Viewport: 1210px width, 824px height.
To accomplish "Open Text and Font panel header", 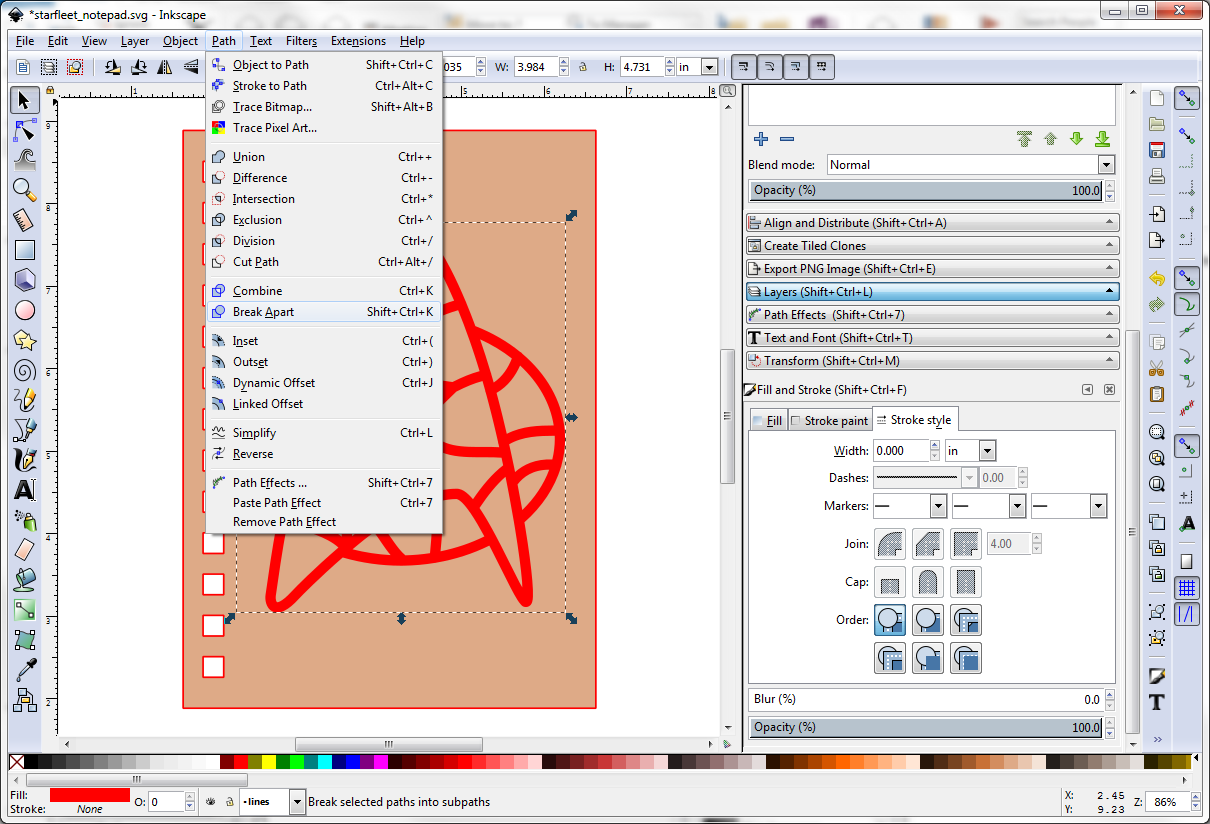I will point(932,338).
